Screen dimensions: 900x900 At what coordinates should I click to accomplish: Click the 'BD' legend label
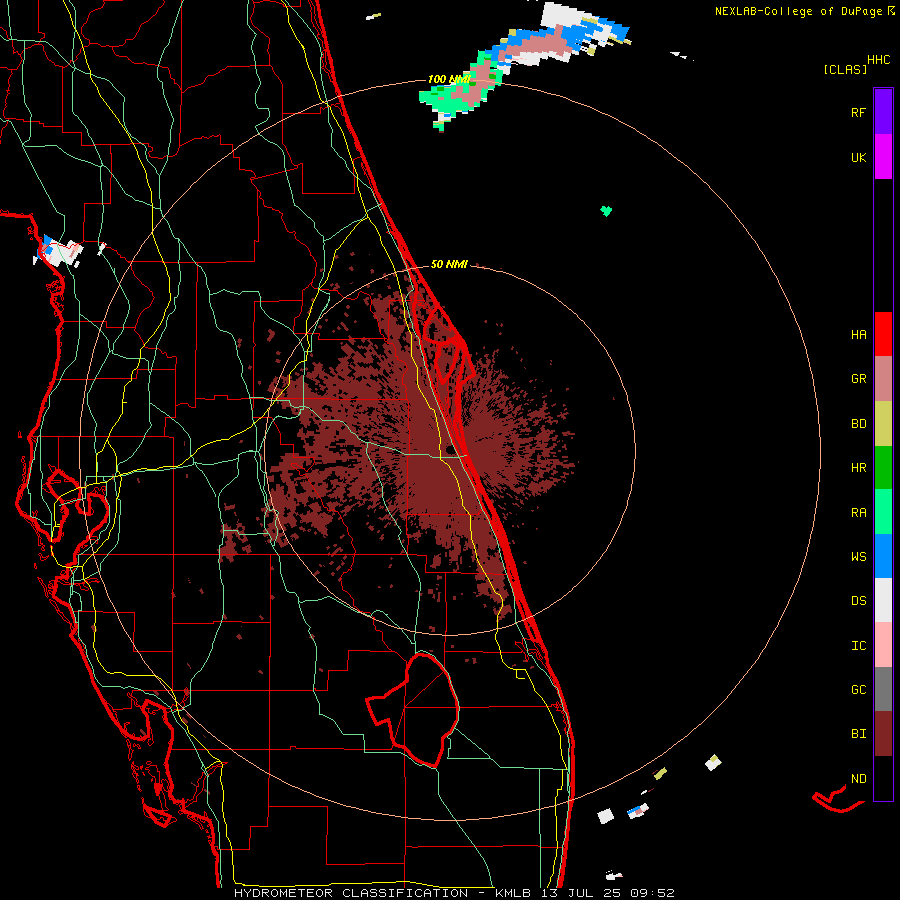[x=858, y=424]
